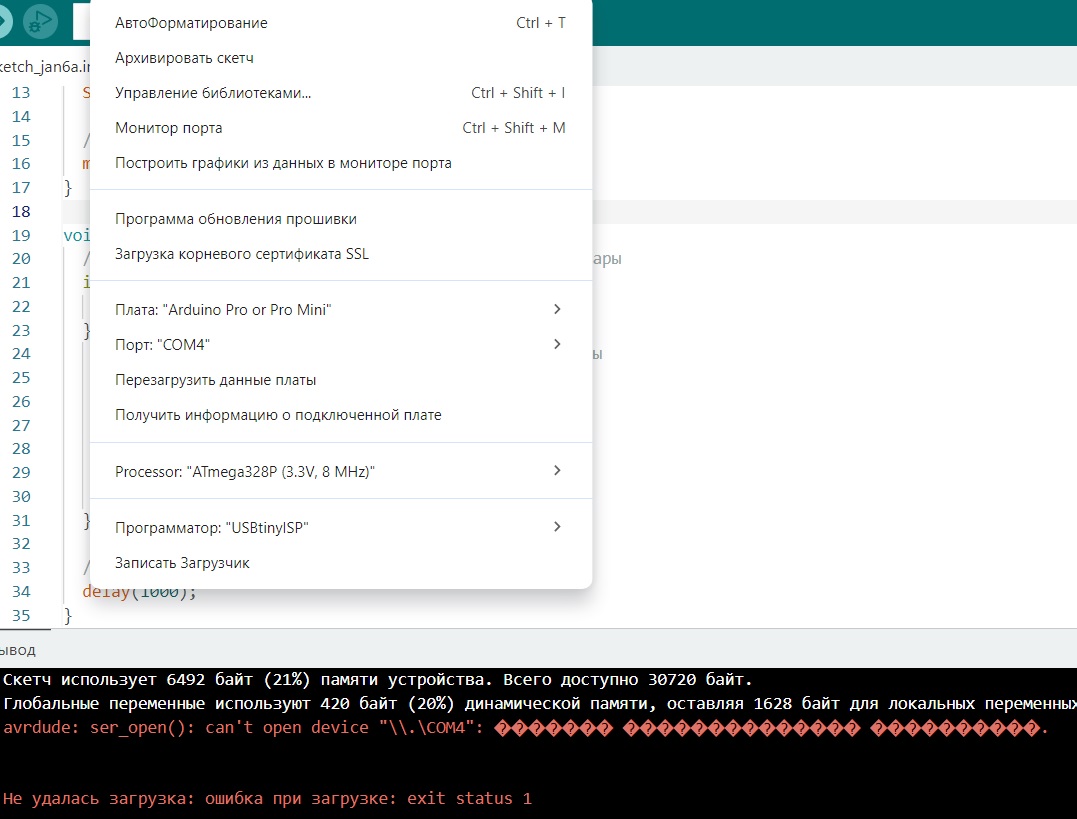Select Получить информацию о подключенной плате

(x=277, y=415)
